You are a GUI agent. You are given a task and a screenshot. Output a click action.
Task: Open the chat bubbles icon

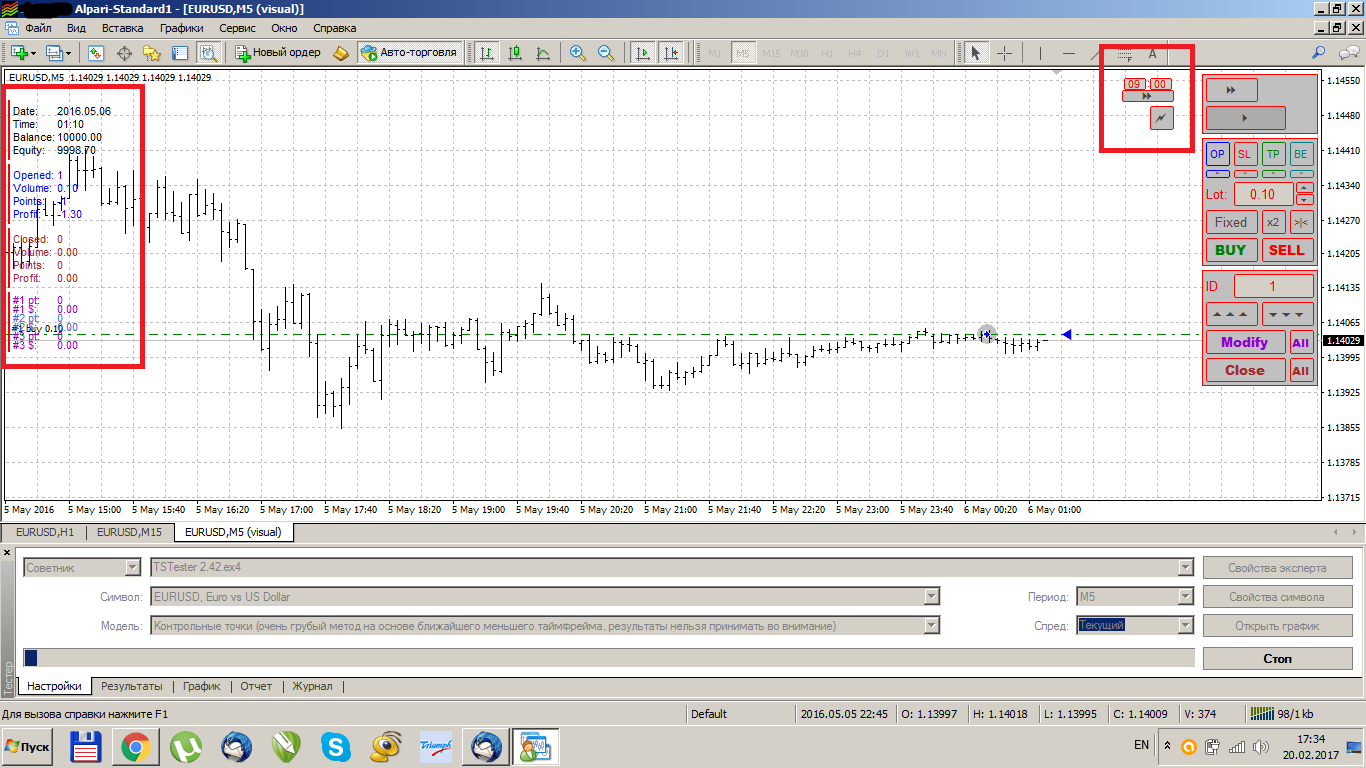pos(1347,52)
